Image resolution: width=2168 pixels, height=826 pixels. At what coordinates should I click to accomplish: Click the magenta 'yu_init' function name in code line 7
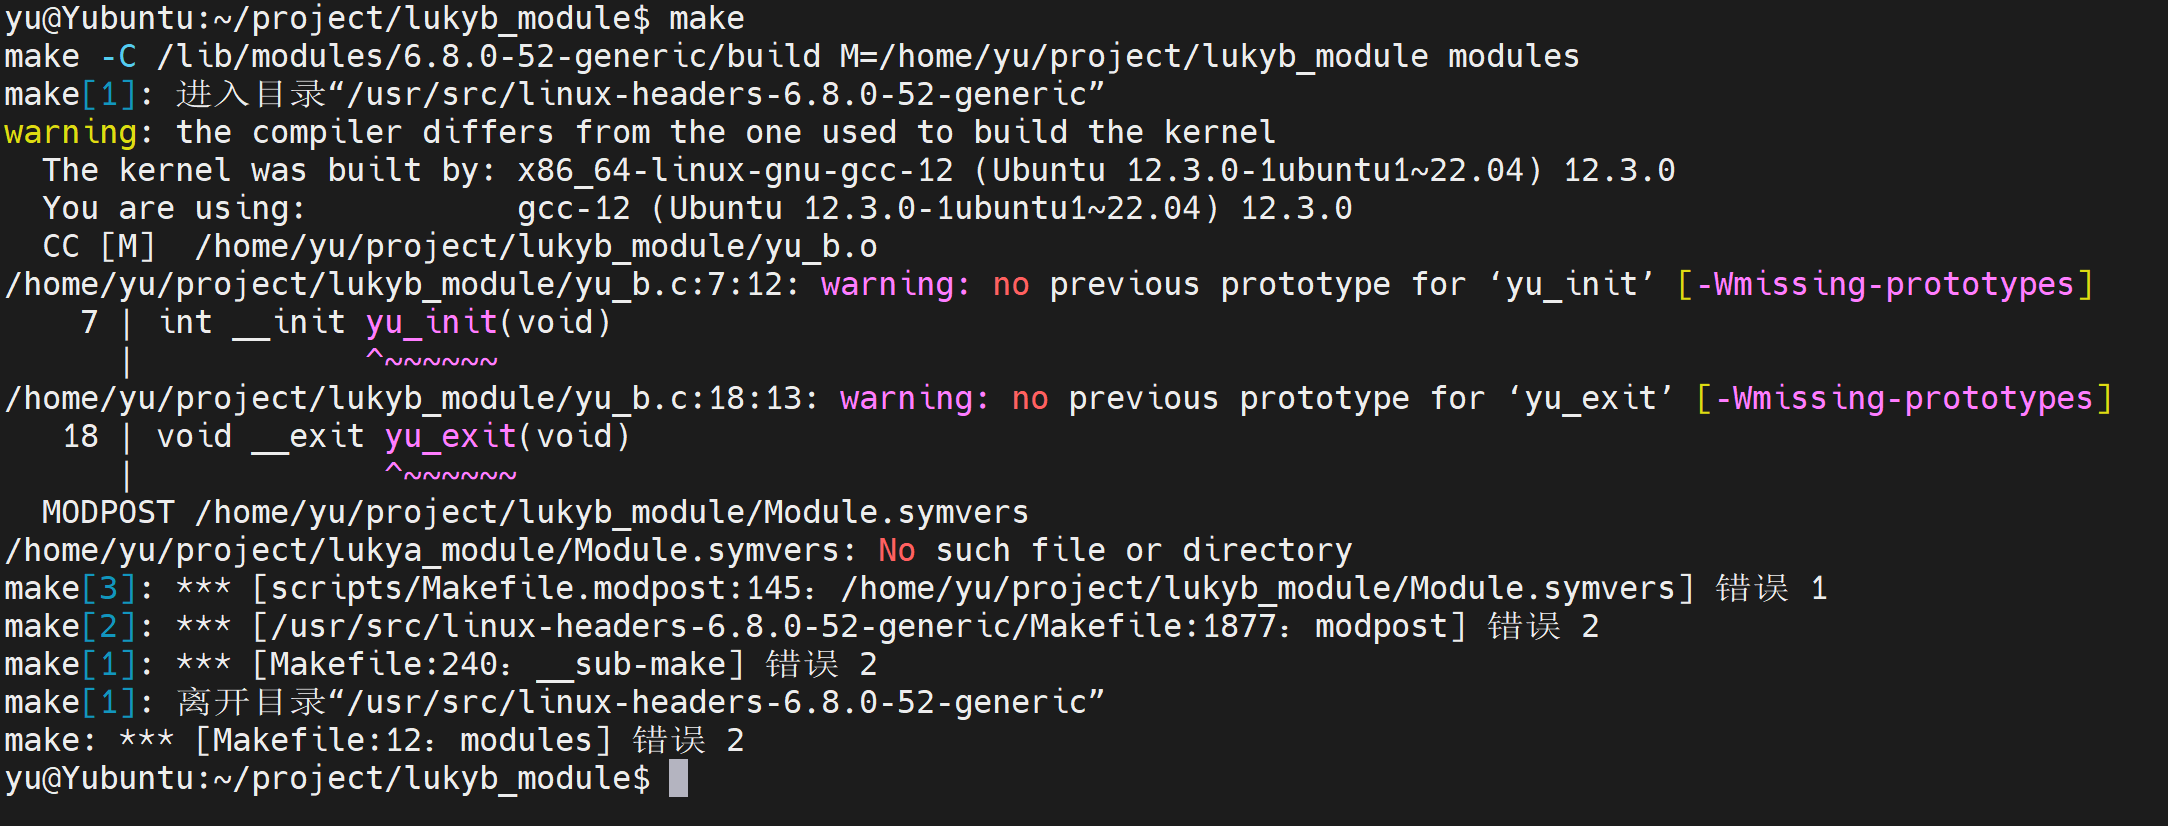432,322
